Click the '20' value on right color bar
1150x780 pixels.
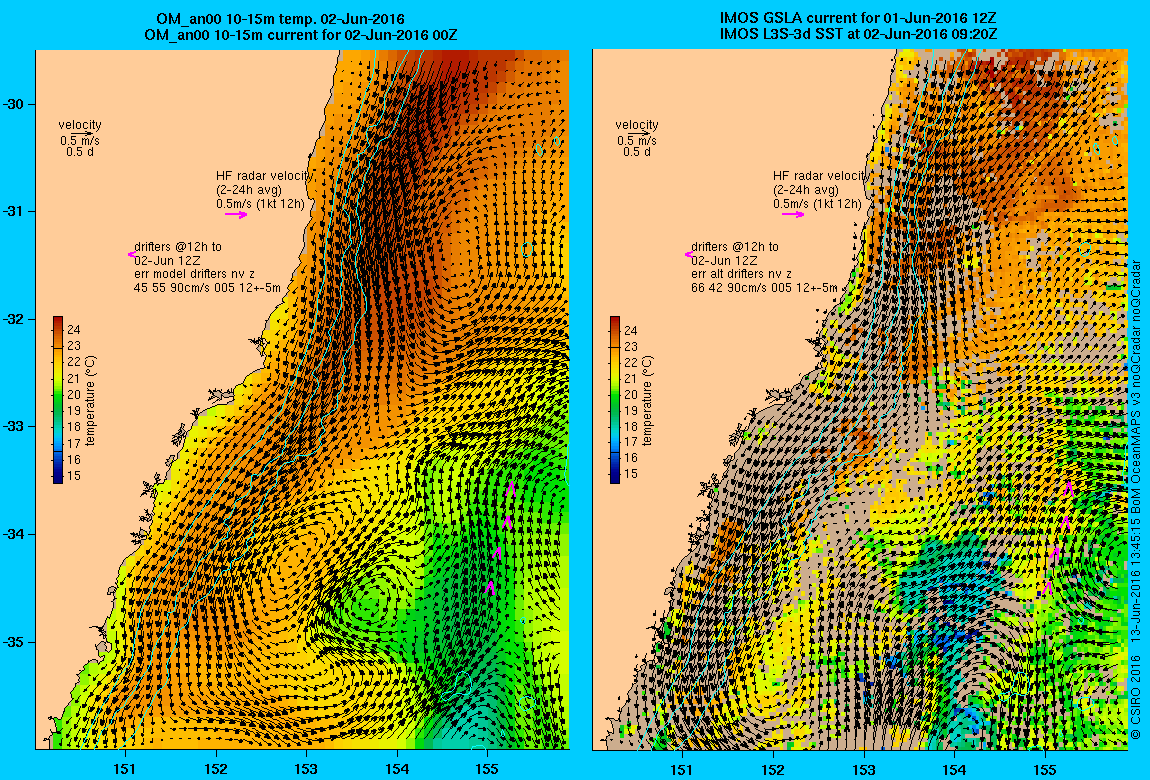click(x=631, y=394)
